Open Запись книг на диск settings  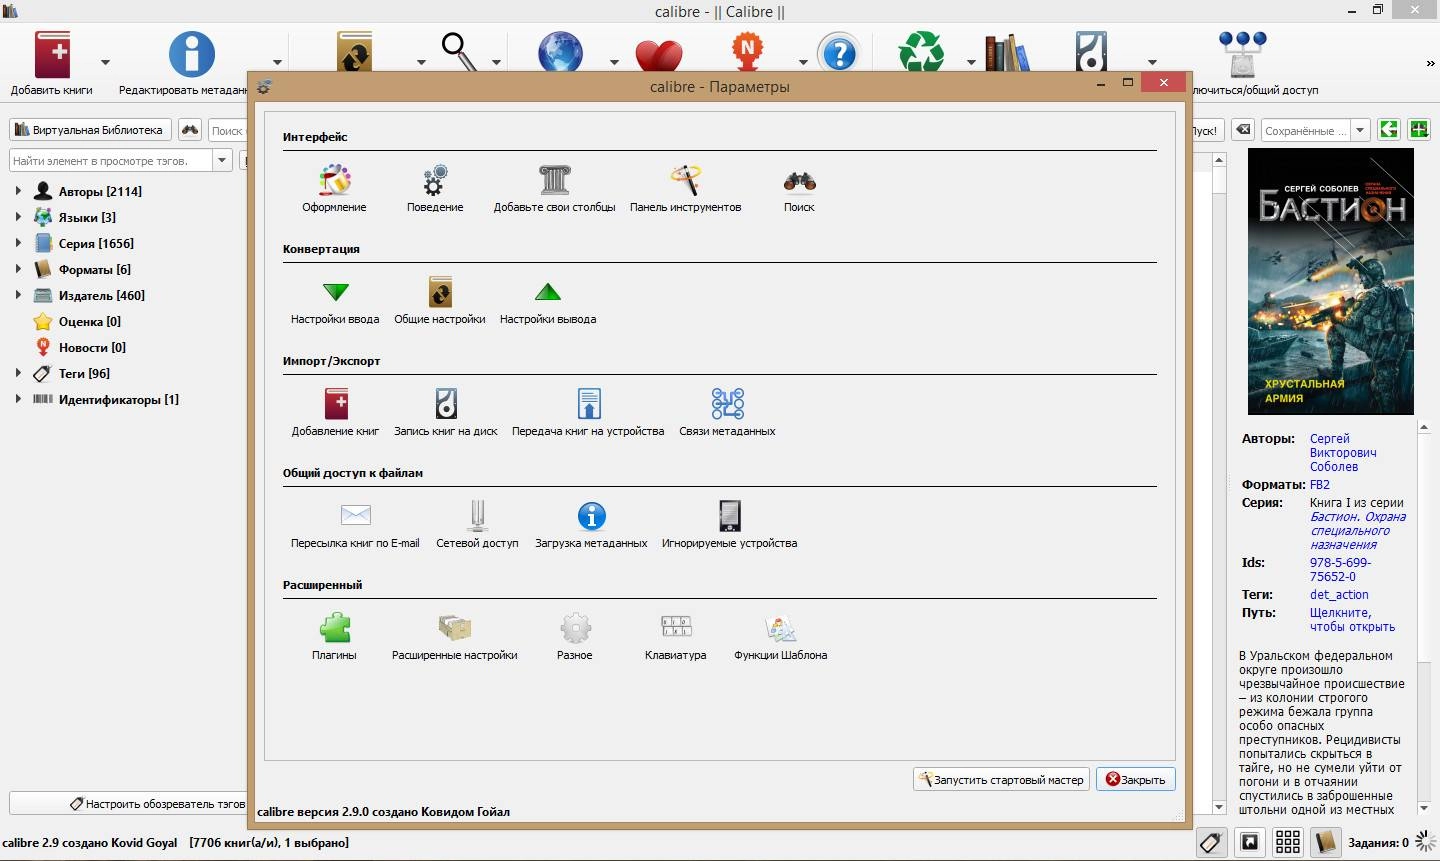pyautogui.click(x=446, y=413)
